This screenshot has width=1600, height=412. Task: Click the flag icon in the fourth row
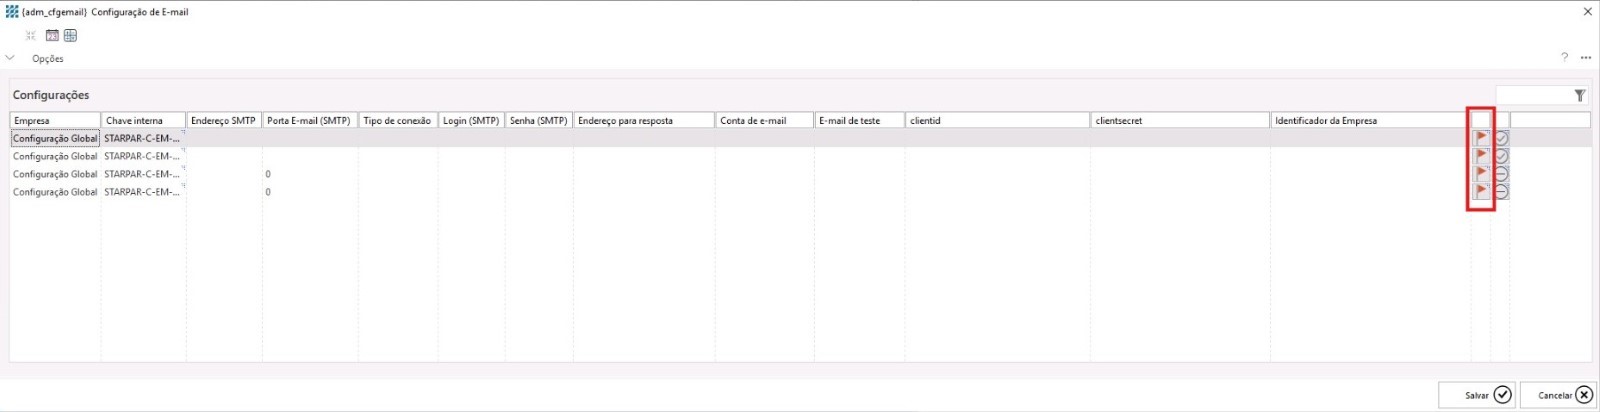1481,191
